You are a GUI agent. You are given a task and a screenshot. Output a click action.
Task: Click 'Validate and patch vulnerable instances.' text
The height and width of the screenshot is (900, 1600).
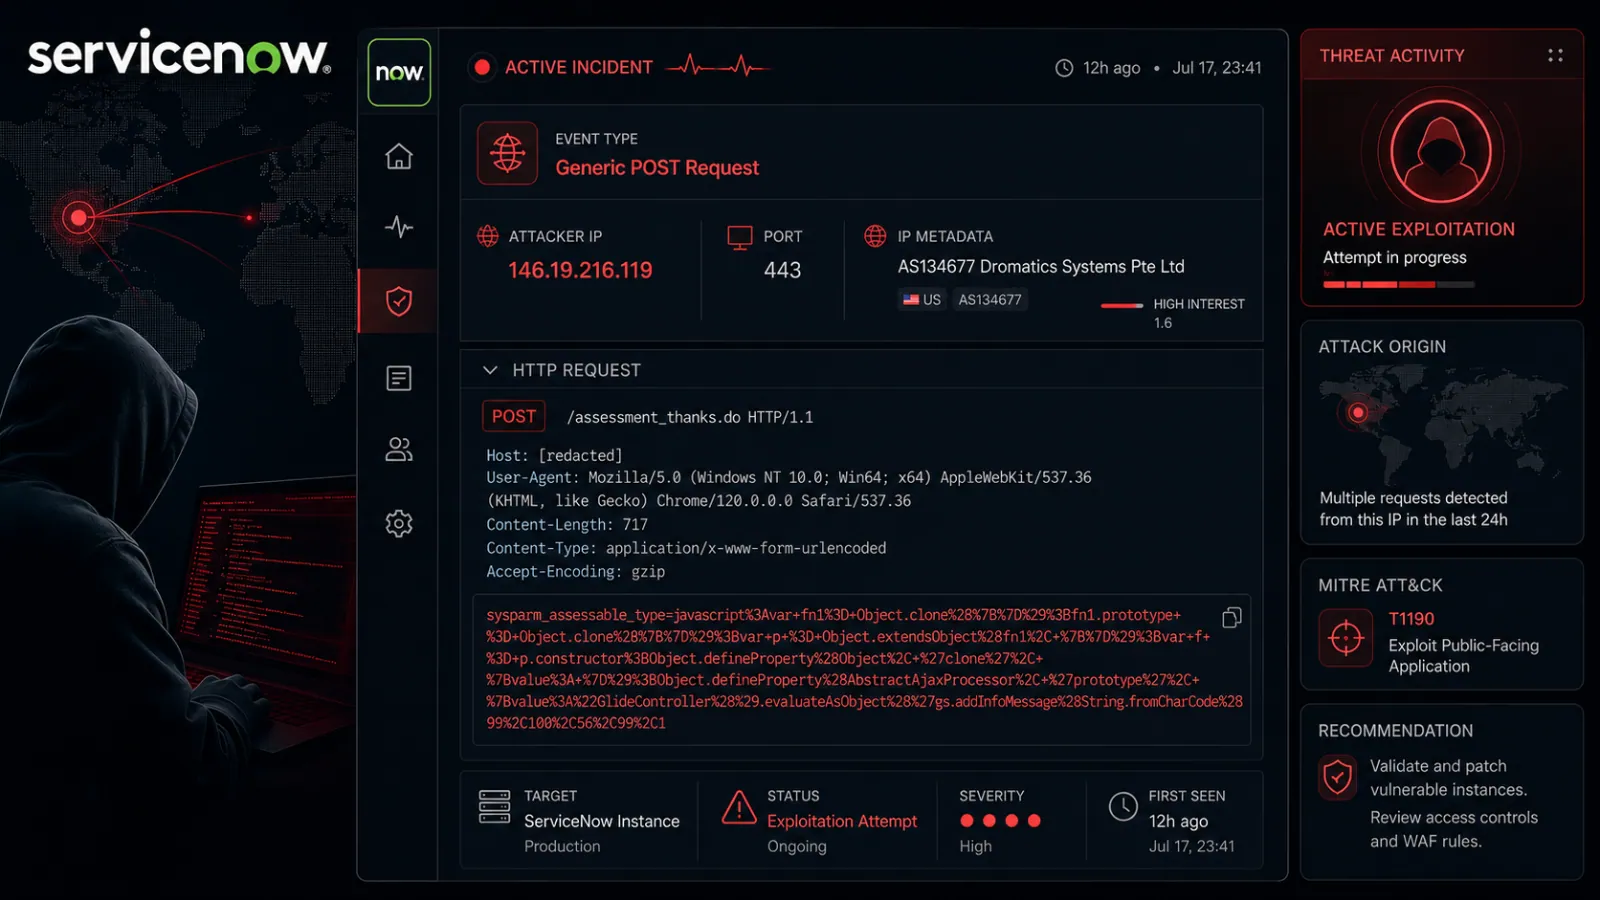point(1448,778)
